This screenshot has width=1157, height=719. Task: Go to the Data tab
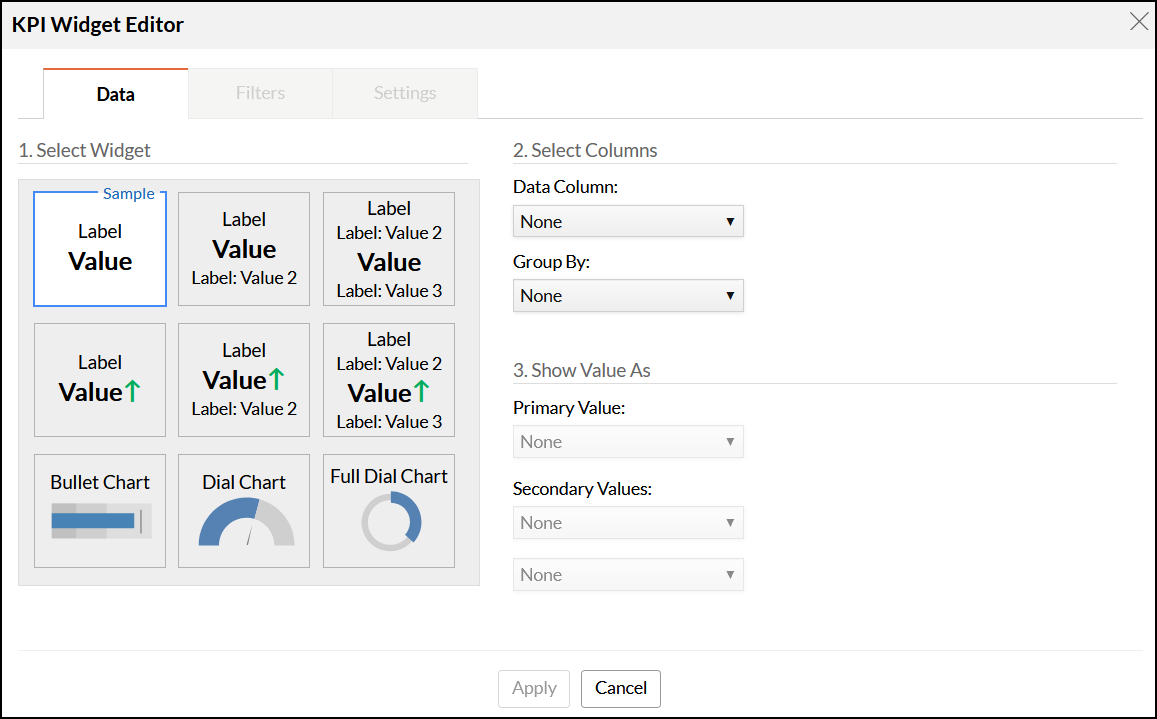[x=116, y=94]
